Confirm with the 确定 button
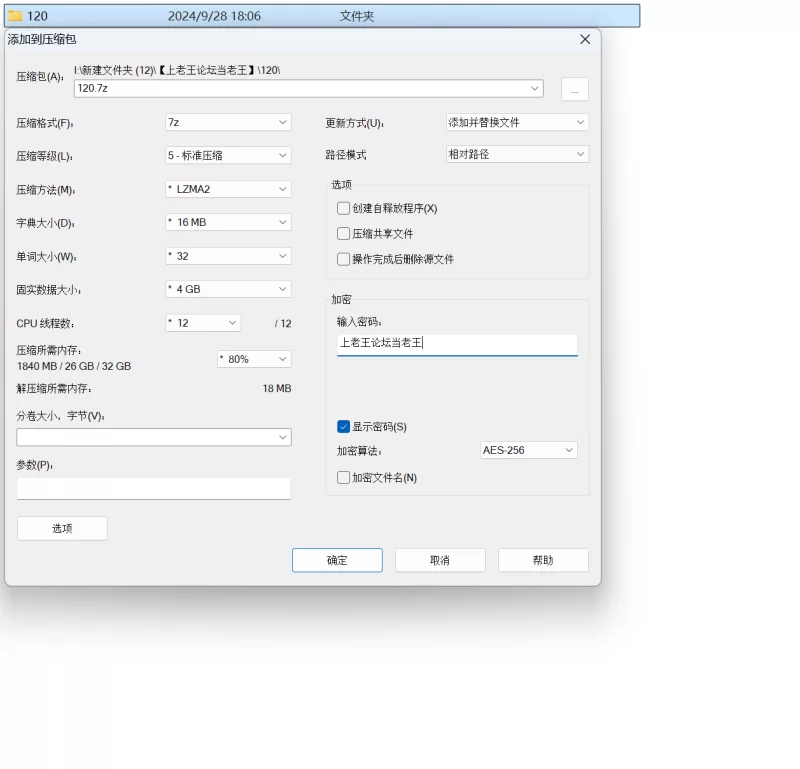 pyautogui.click(x=337, y=560)
